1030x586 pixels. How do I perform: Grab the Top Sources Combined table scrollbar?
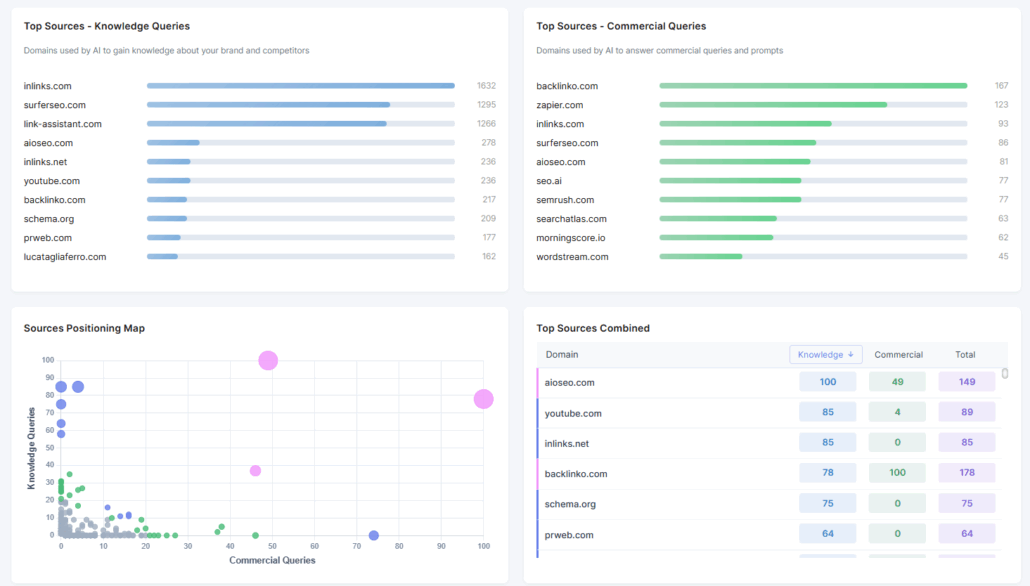(1004, 373)
